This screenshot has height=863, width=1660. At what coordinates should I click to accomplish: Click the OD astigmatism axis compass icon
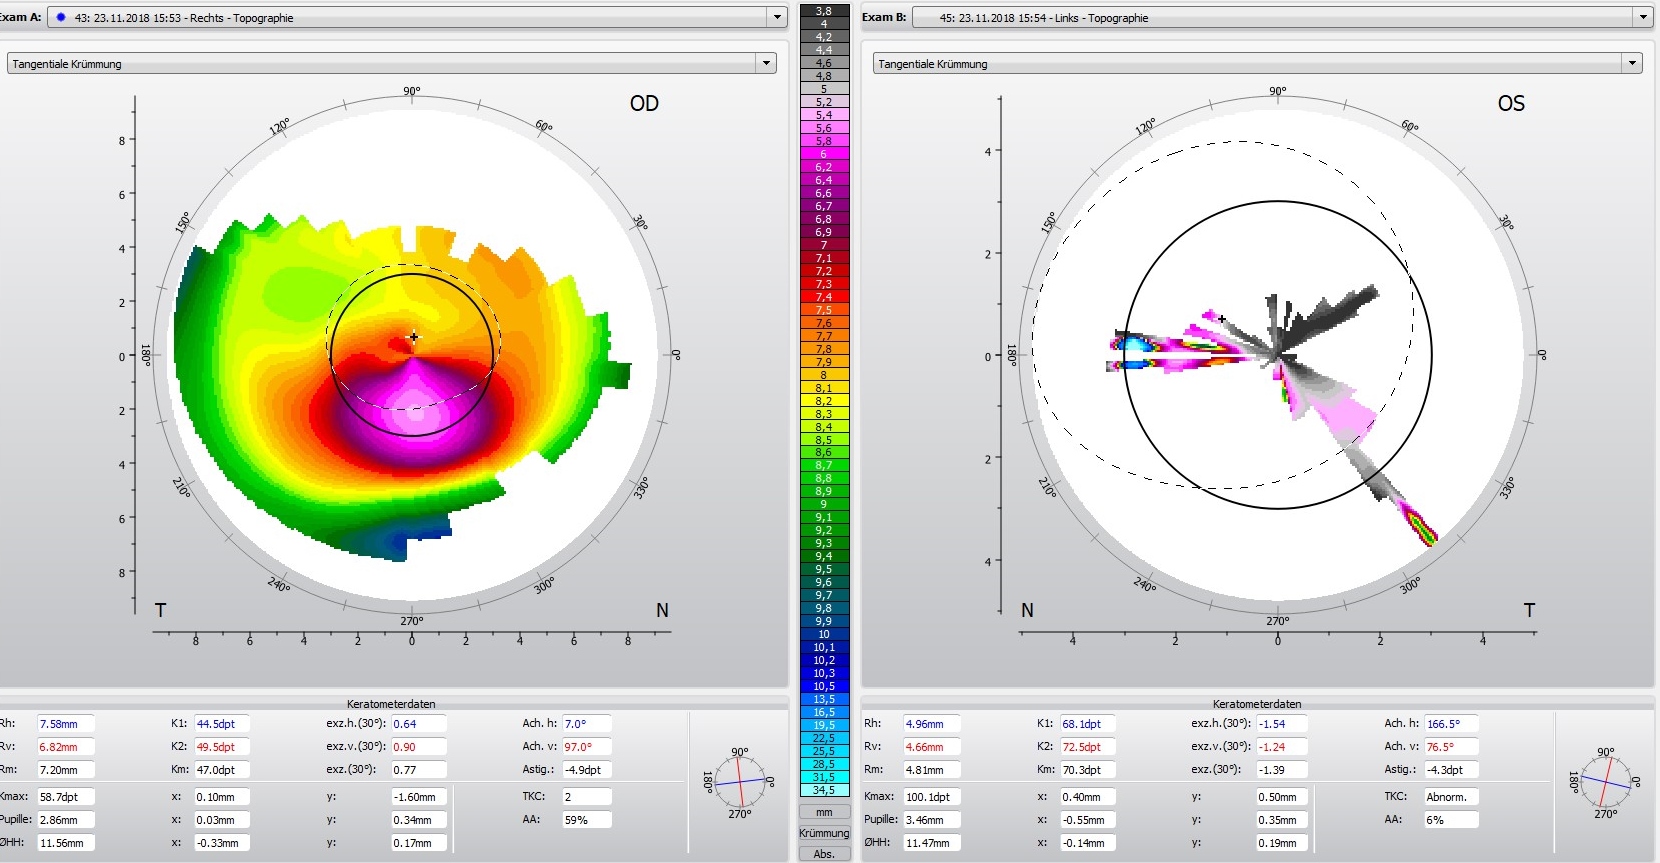click(x=740, y=782)
